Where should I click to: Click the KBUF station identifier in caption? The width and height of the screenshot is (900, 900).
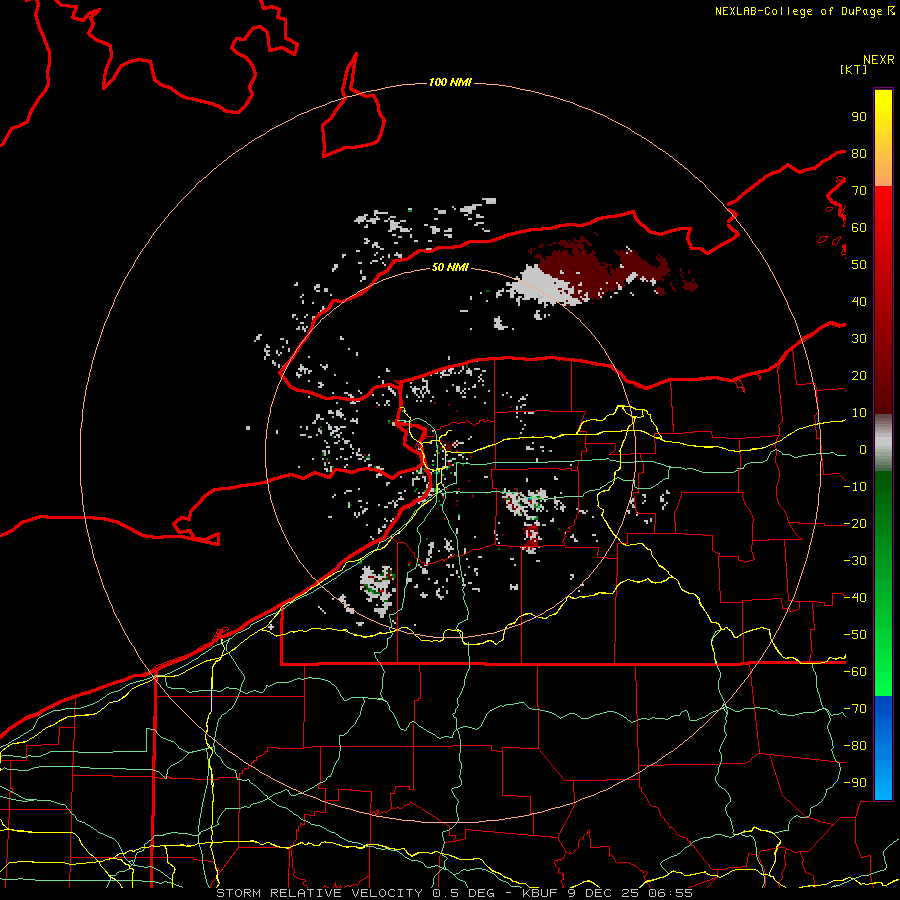(542, 893)
